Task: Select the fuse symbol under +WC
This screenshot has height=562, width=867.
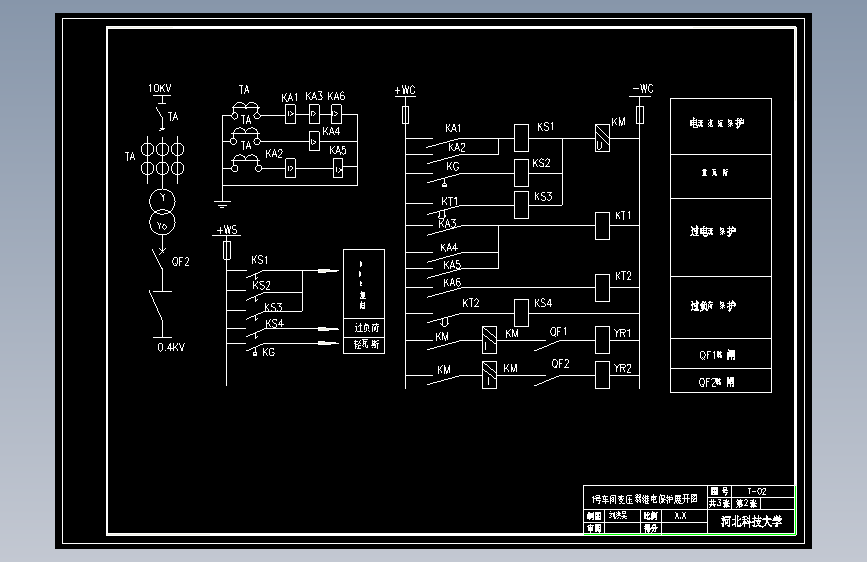Action: click(405, 115)
